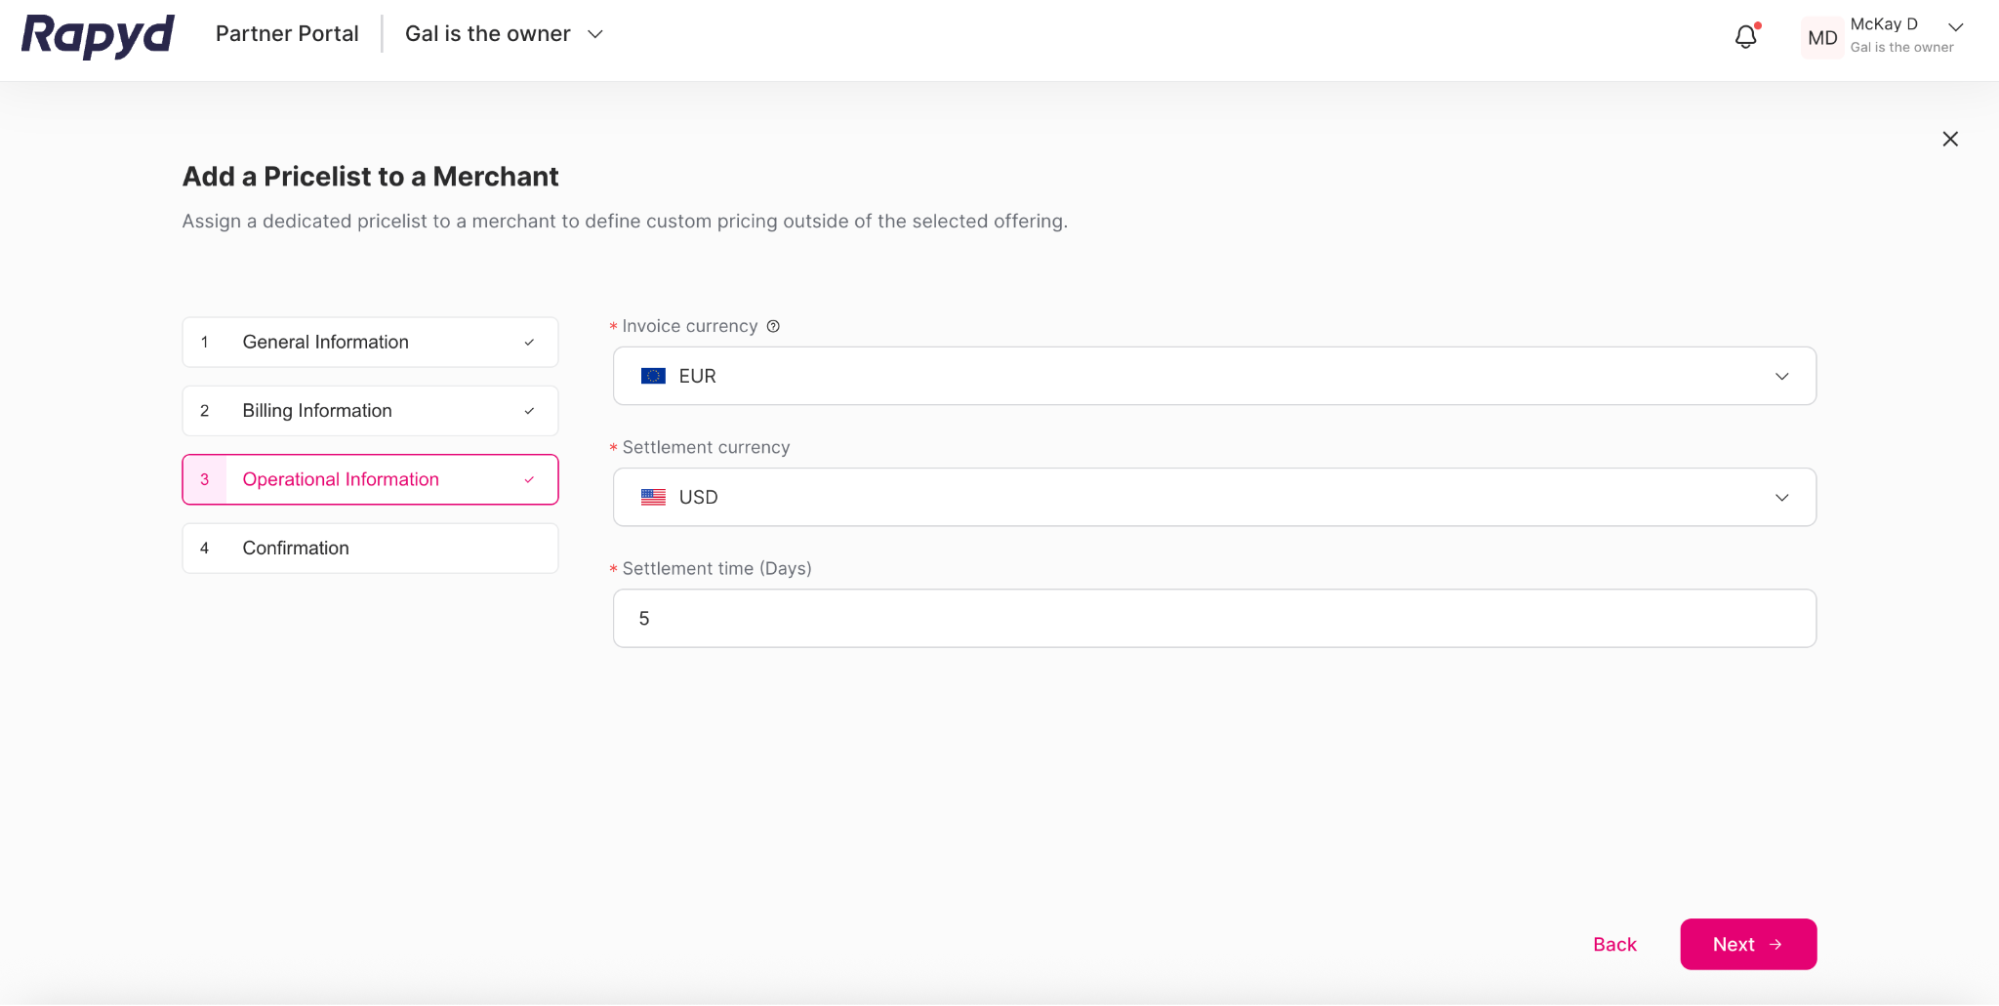Click the EU flag in Invoice currency field
Image resolution: width=1999 pixels, height=1006 pixels.
point(653,375)
